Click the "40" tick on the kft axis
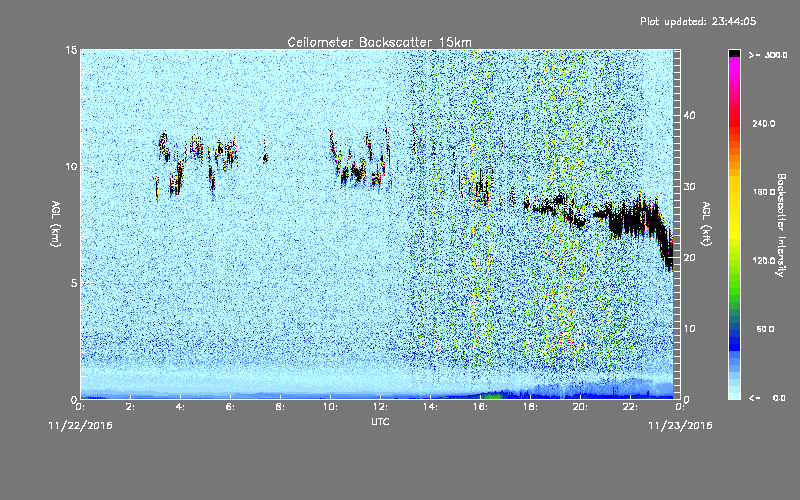800x500 pixels. tap(689, 115)
